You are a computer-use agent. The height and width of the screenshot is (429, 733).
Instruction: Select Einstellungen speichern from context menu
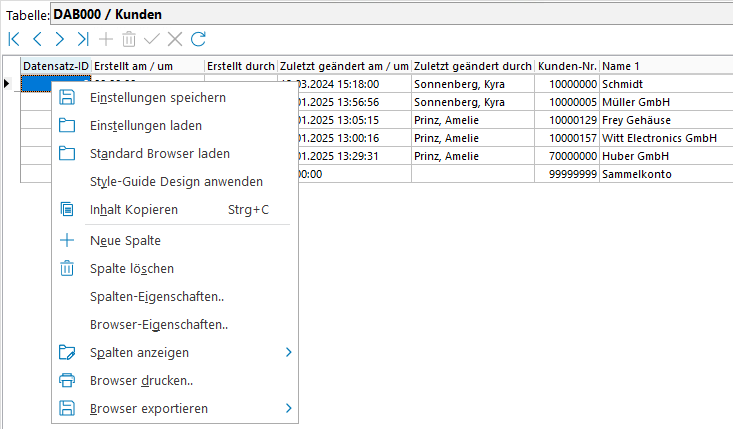pyautogui.click(x=157, y=97)
